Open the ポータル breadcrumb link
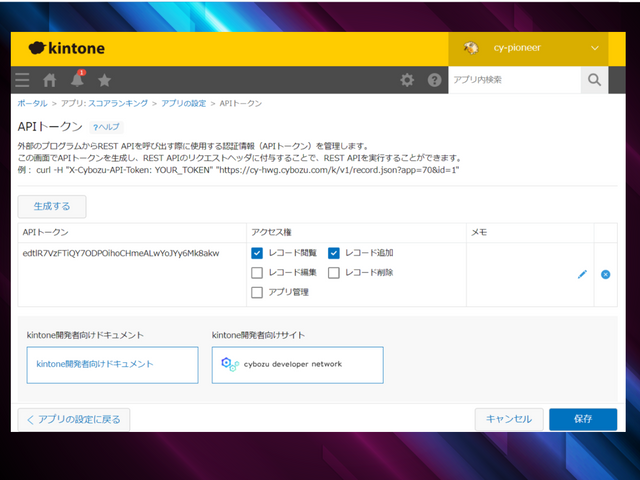 coord(32,103)
